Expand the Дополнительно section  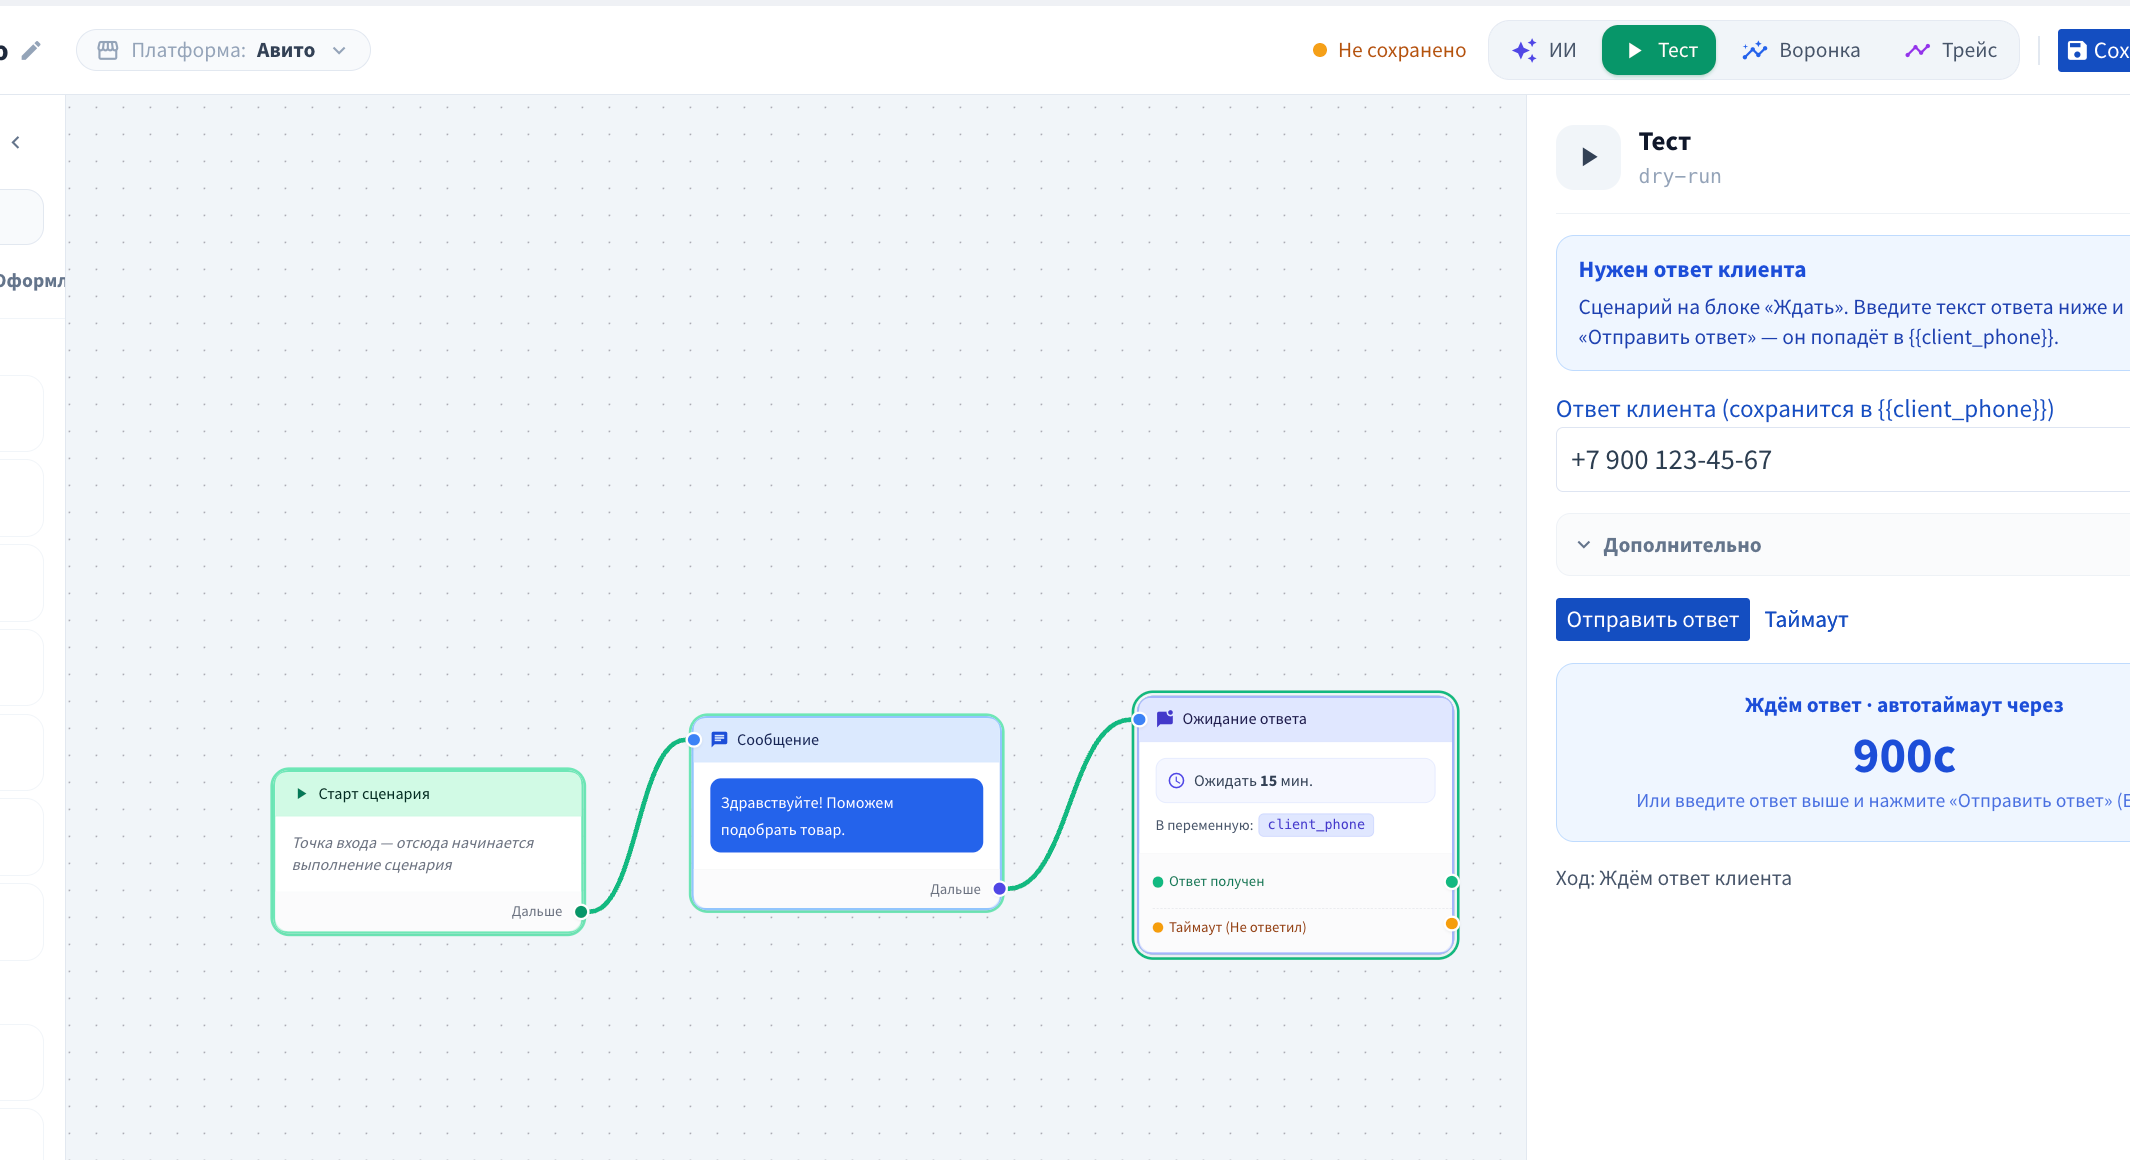tap(1842, 545)
